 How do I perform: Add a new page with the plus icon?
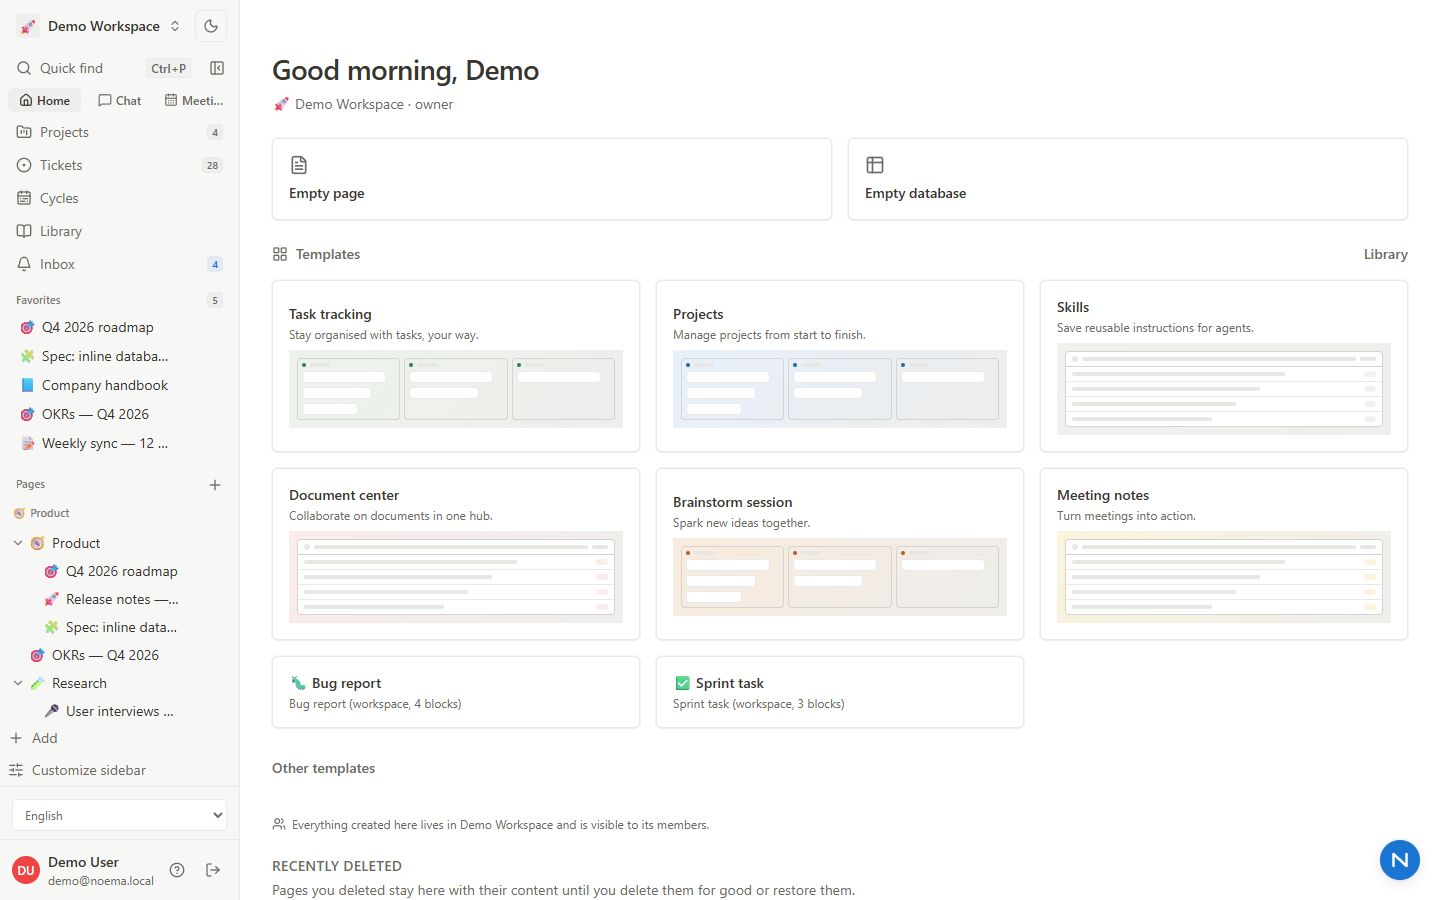click(215, 485)
